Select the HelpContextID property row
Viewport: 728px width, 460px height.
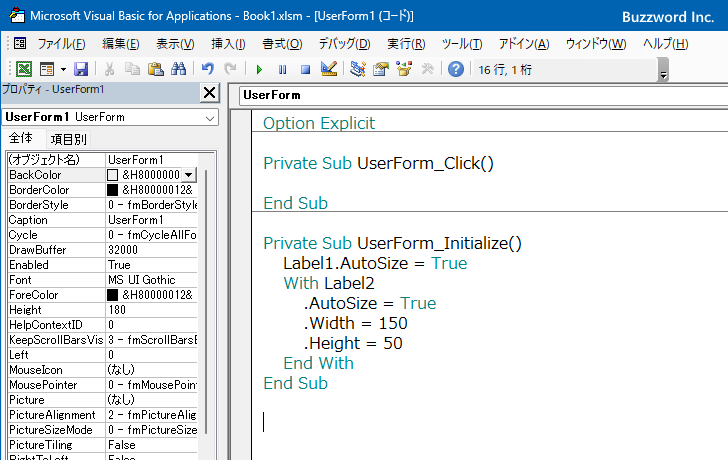point(103,325)
